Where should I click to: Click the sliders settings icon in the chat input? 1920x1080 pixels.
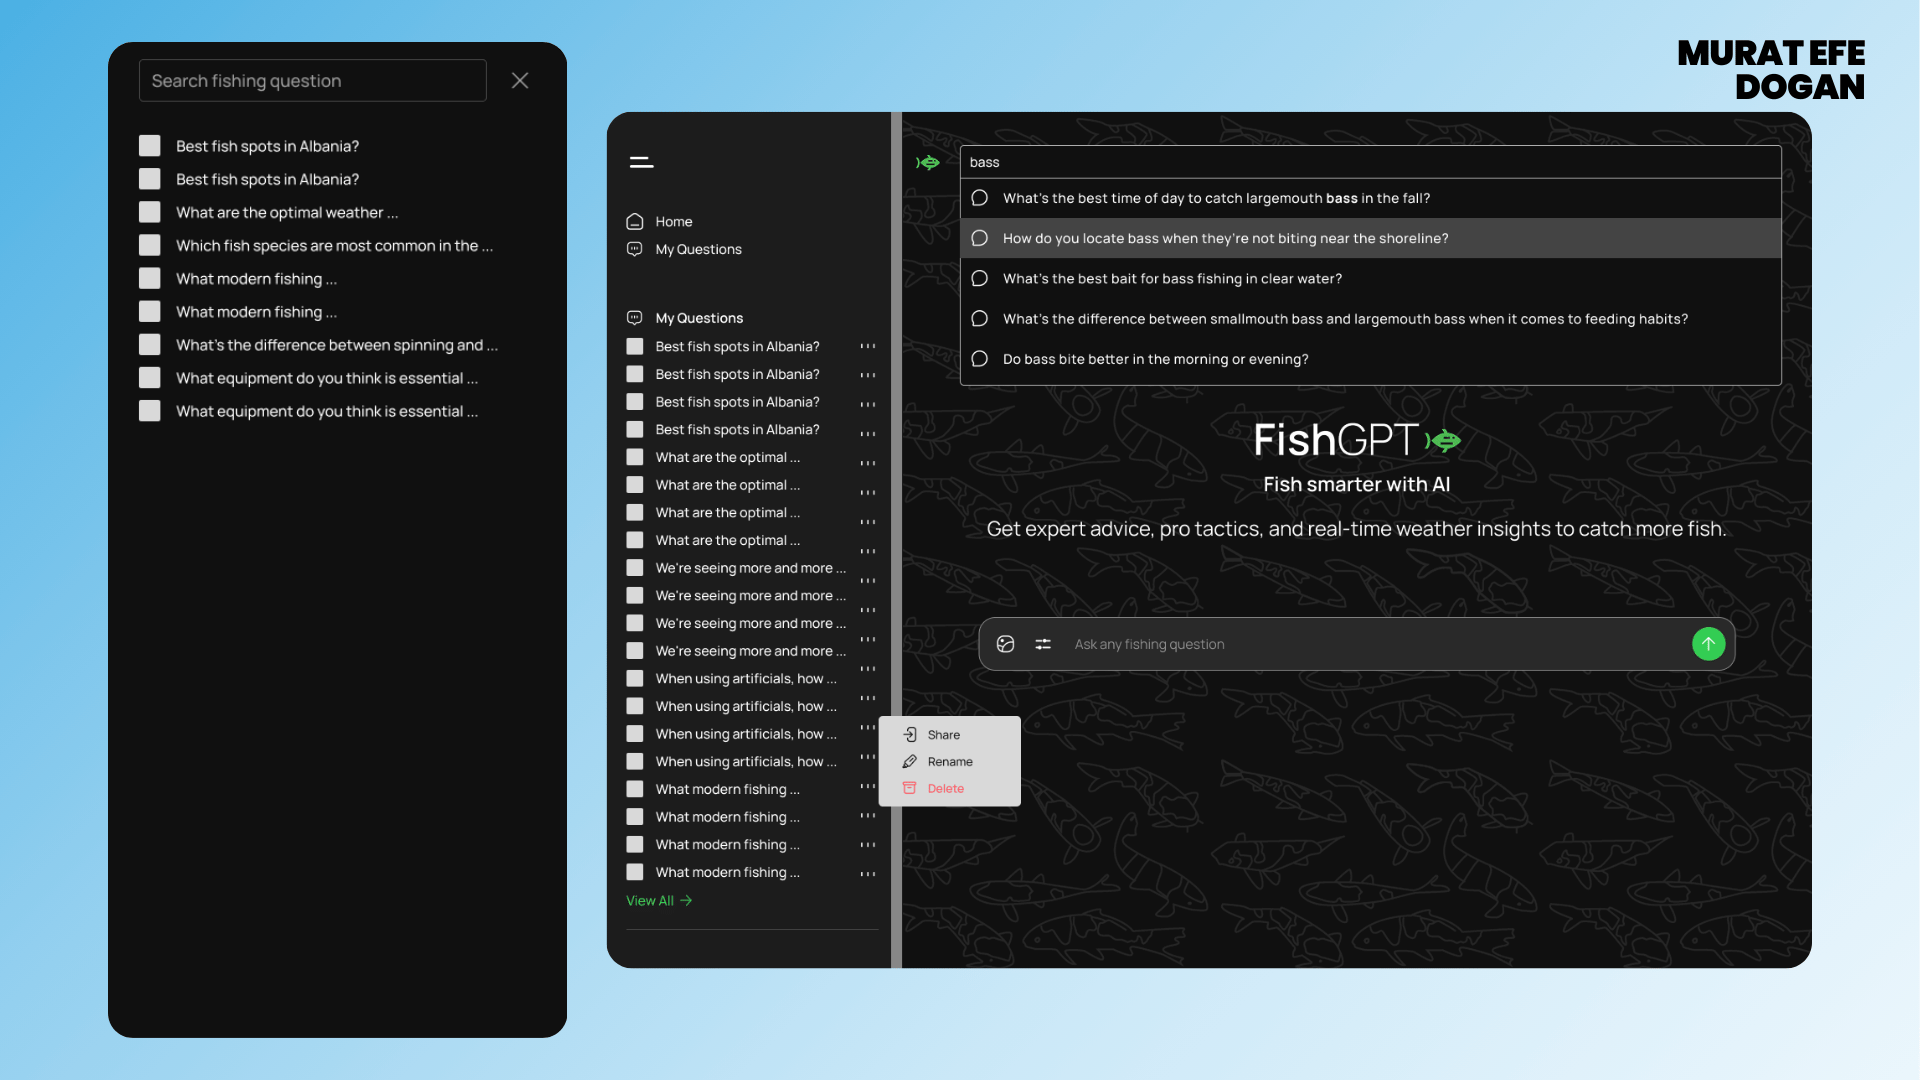[x=1043, y=644]
